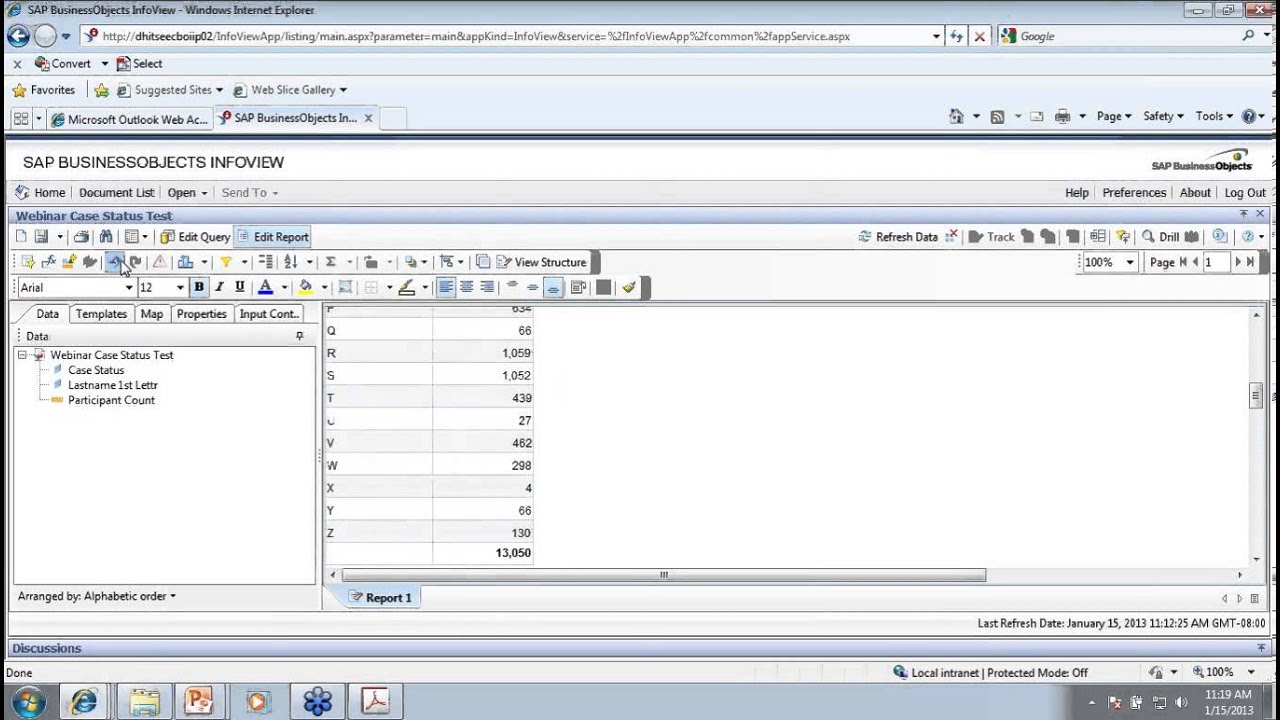Click the New document icon
The image size is (1280, 720).
click(x=21, y=237)
